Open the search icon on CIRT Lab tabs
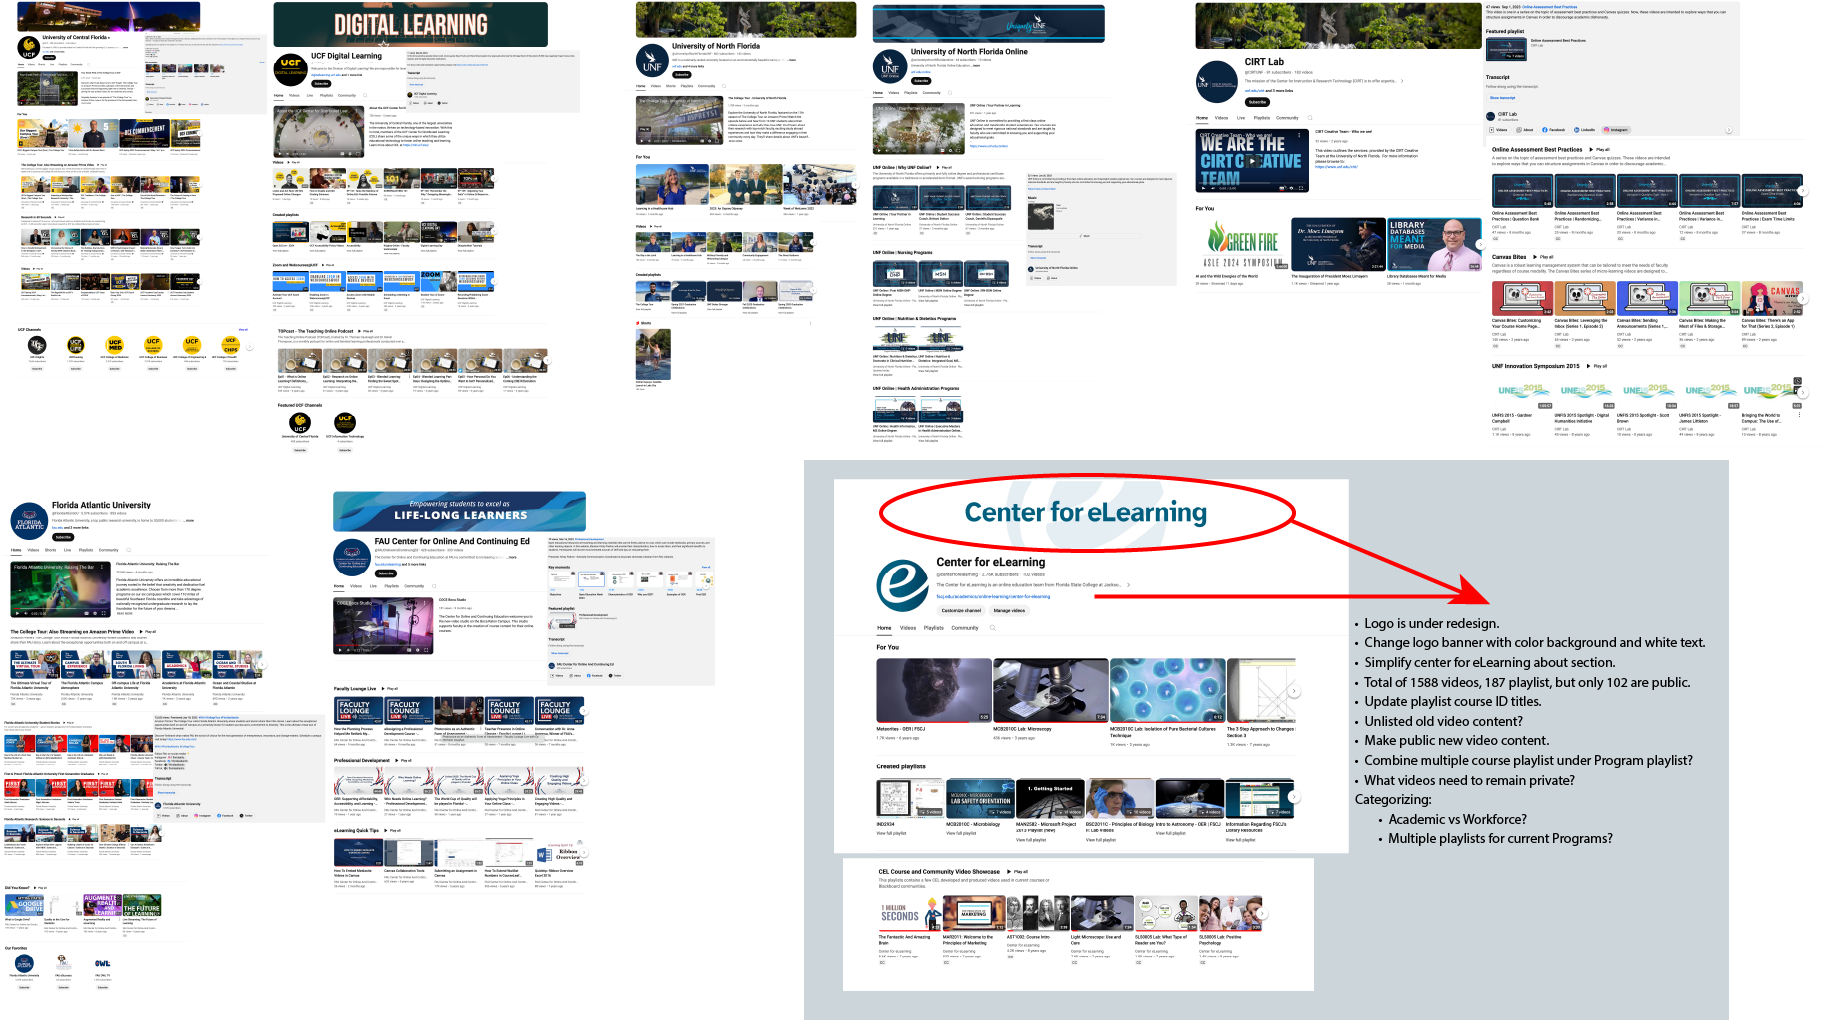Viewport: 1823px width, 1020px height. [x=1310, y=118]
